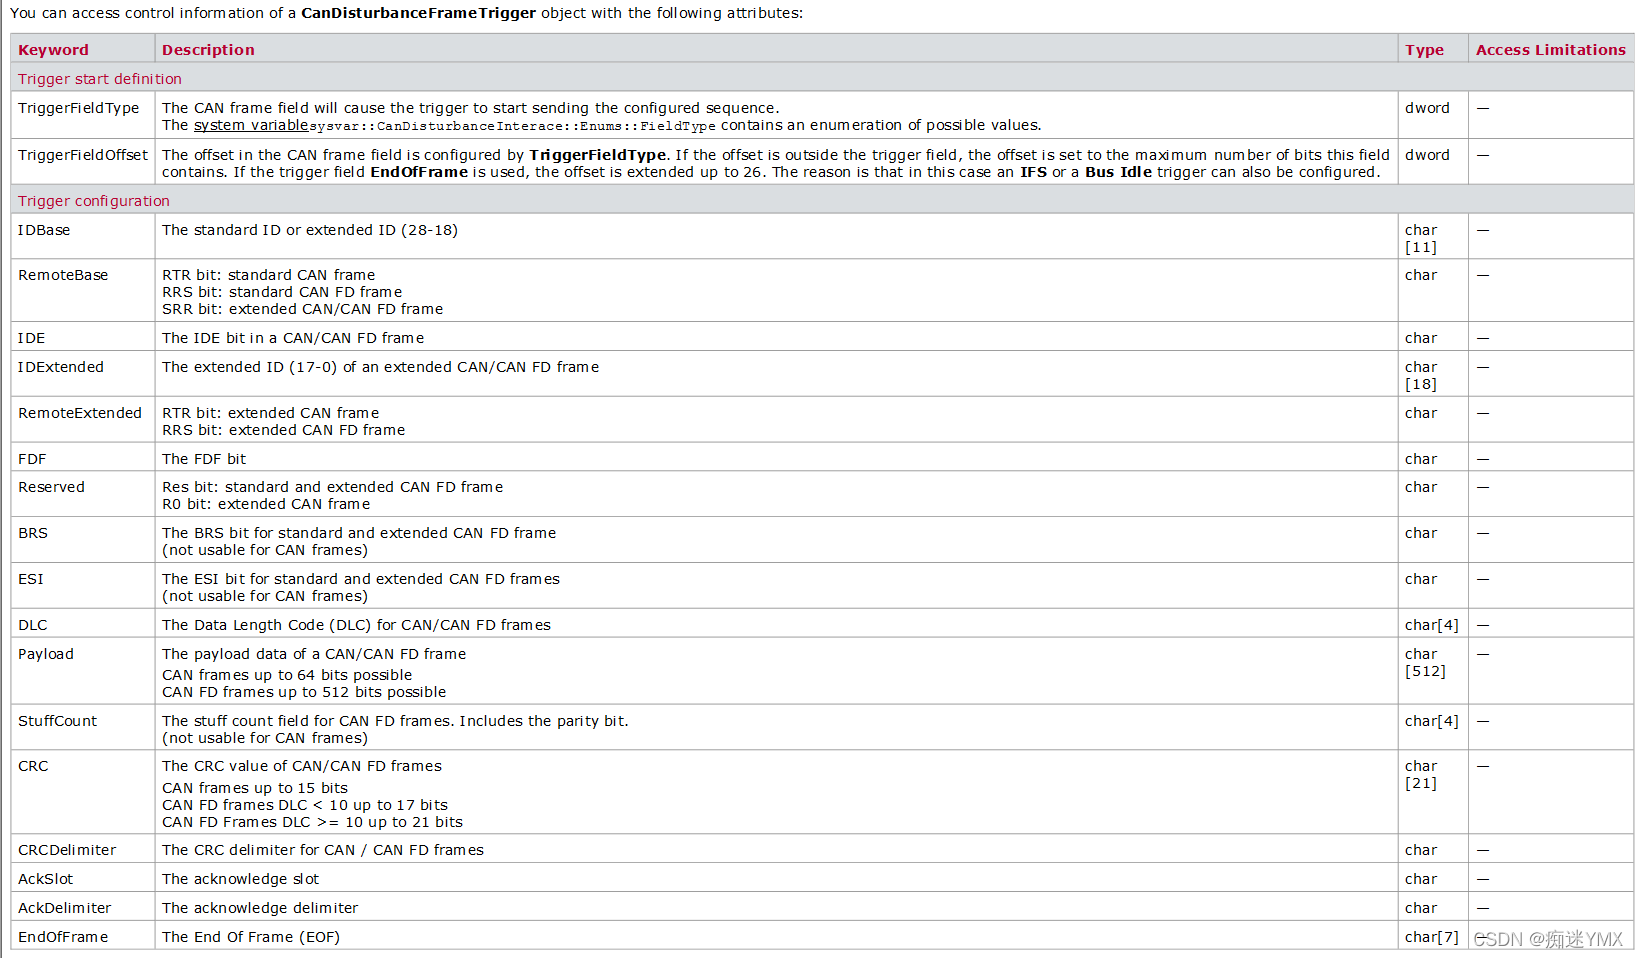Click the FDF keyword cell
Screen dimensions: 1638x958
(83, 458)
